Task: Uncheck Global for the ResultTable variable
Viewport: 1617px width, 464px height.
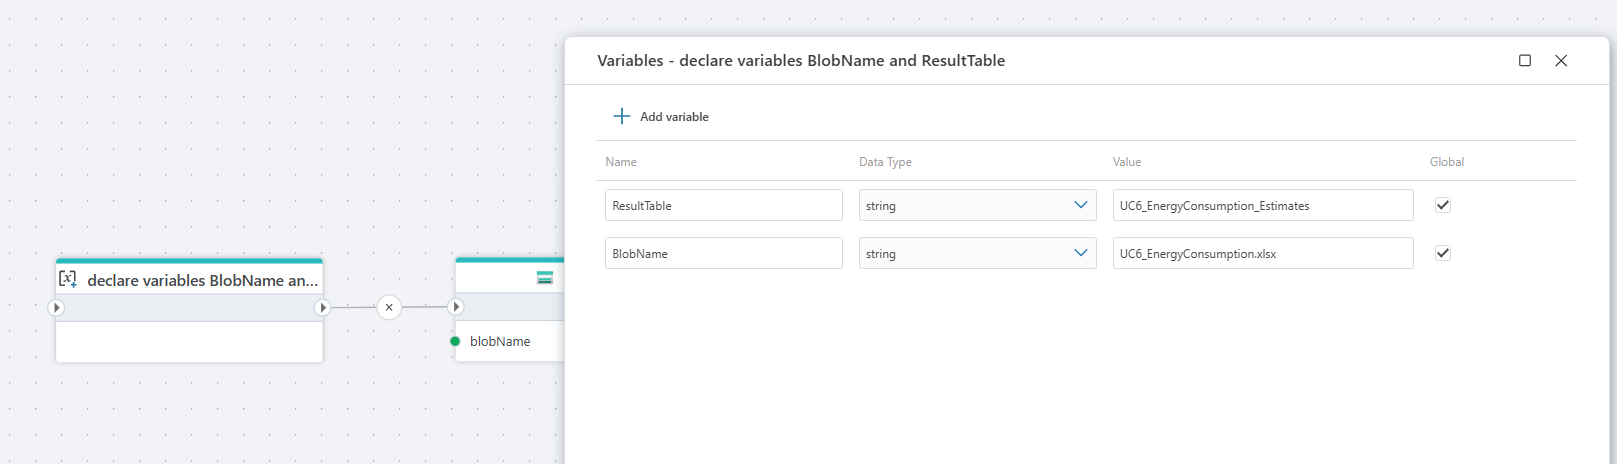Action: 1443,205
